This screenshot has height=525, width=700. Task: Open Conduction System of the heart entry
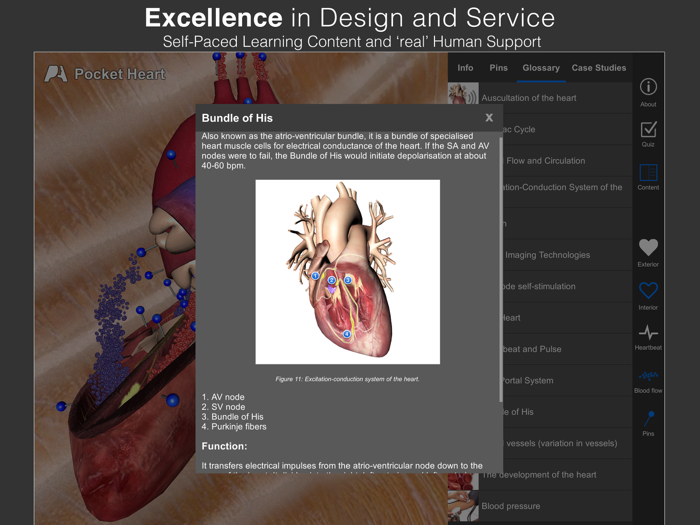[567, 192]
